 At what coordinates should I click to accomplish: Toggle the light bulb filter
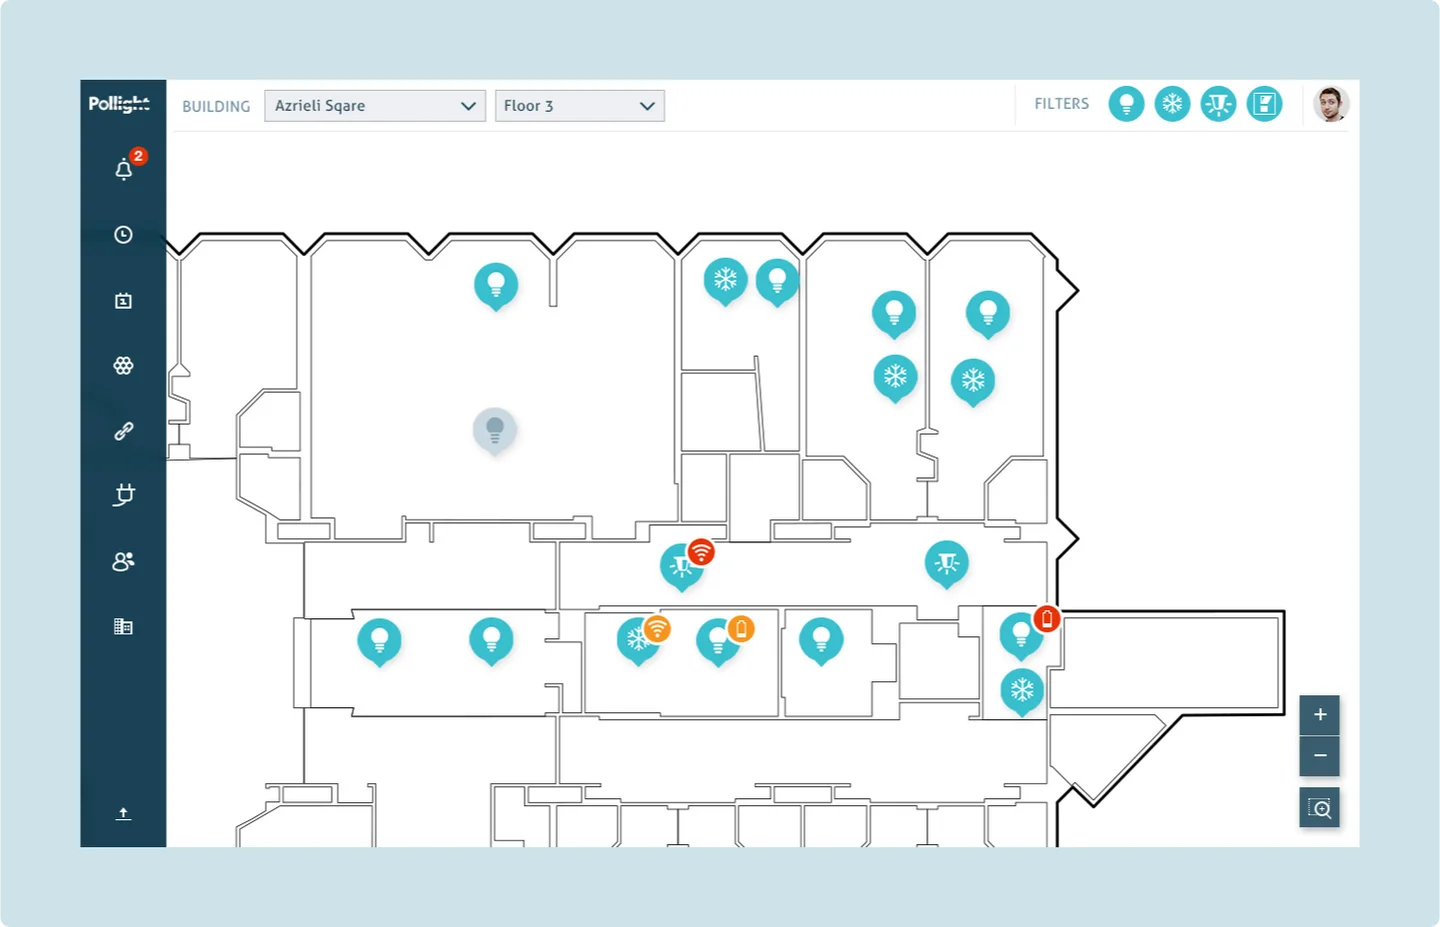pos(1126,104)
